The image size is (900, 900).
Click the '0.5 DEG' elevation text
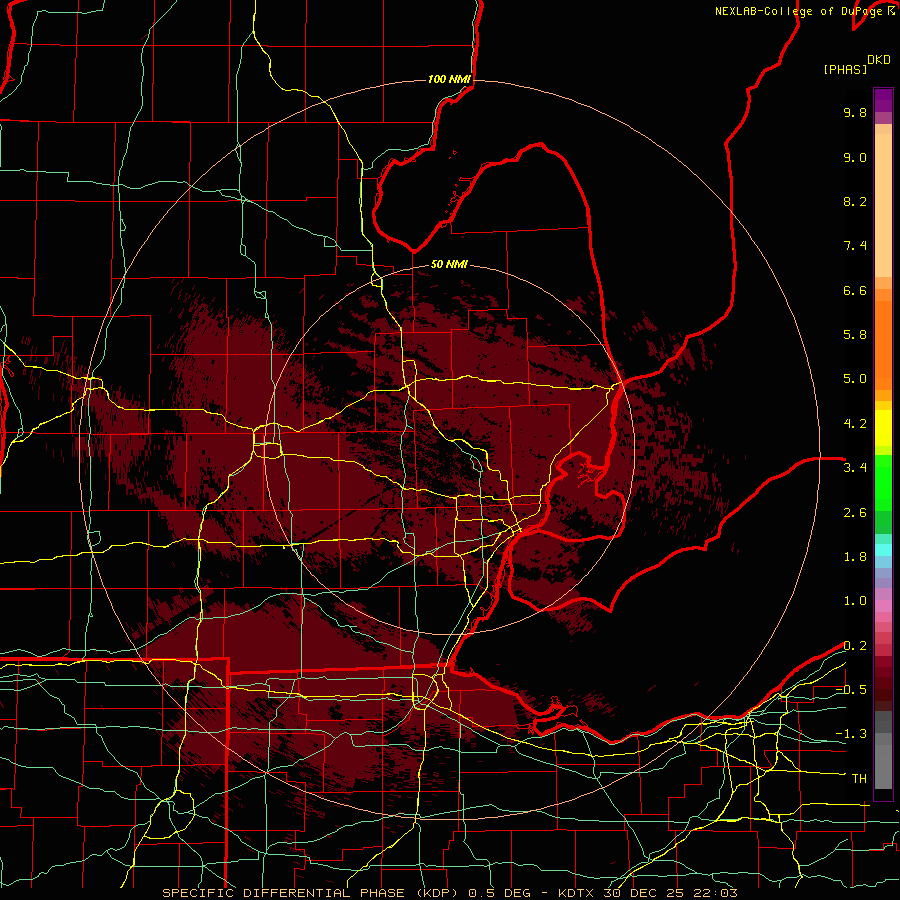(499, 893)
